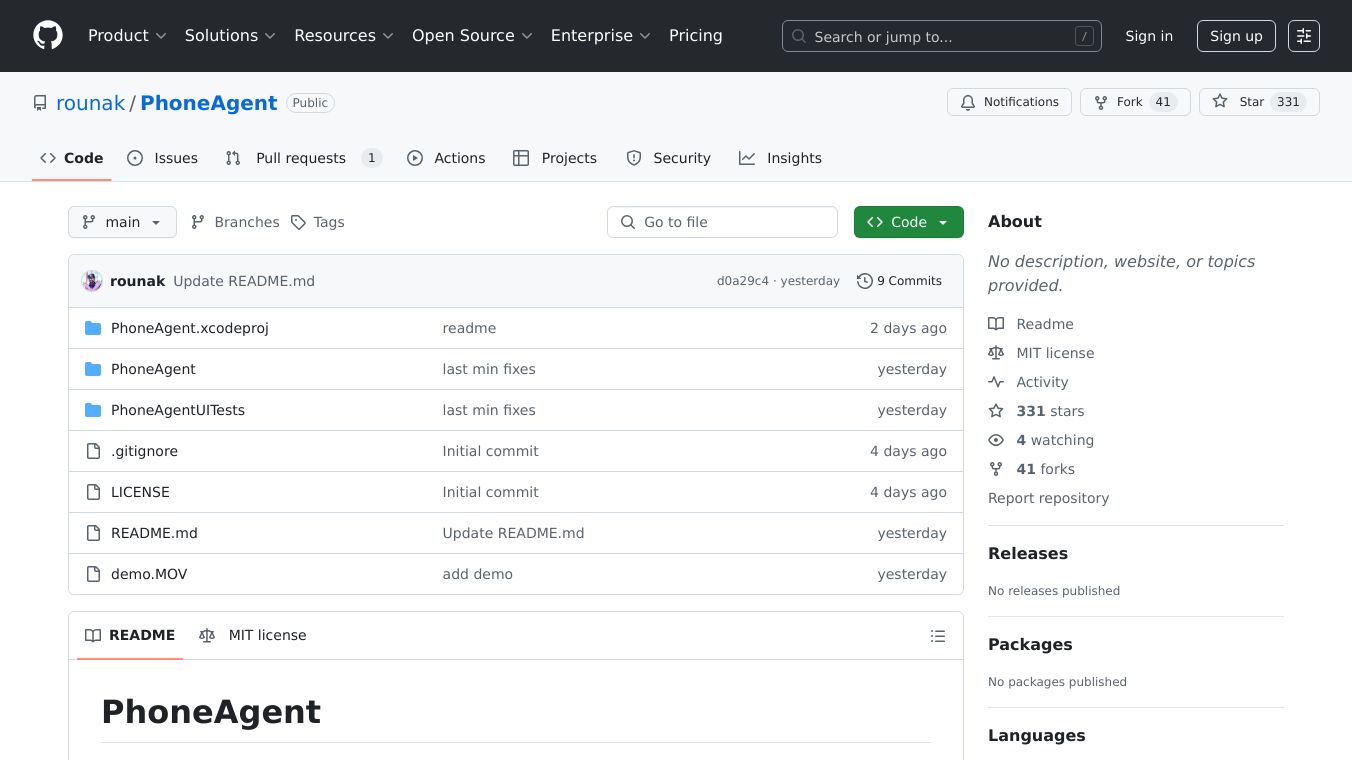
Task: Click the Go to file field
Action: (722, 222)
